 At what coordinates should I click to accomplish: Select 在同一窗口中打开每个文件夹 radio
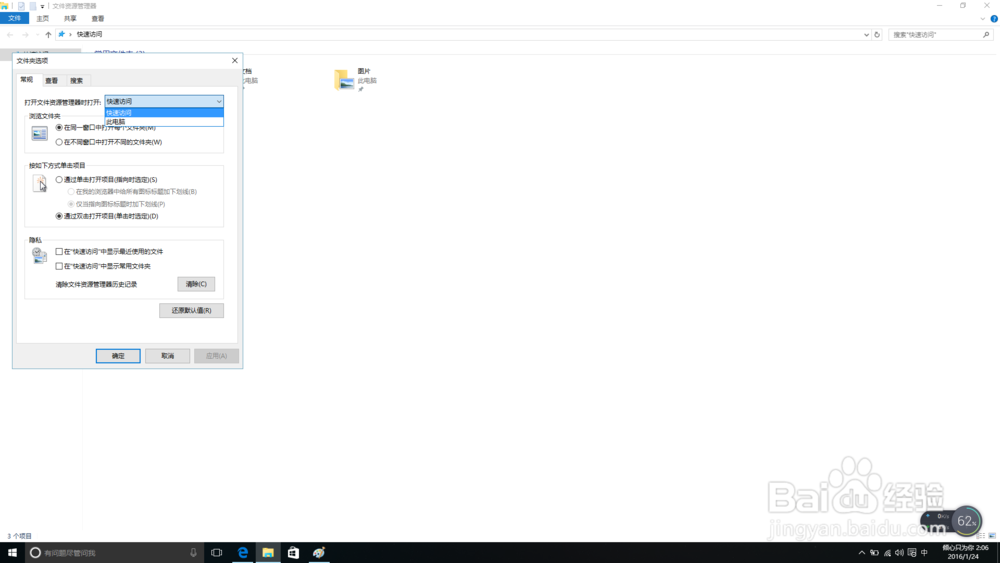59,128
